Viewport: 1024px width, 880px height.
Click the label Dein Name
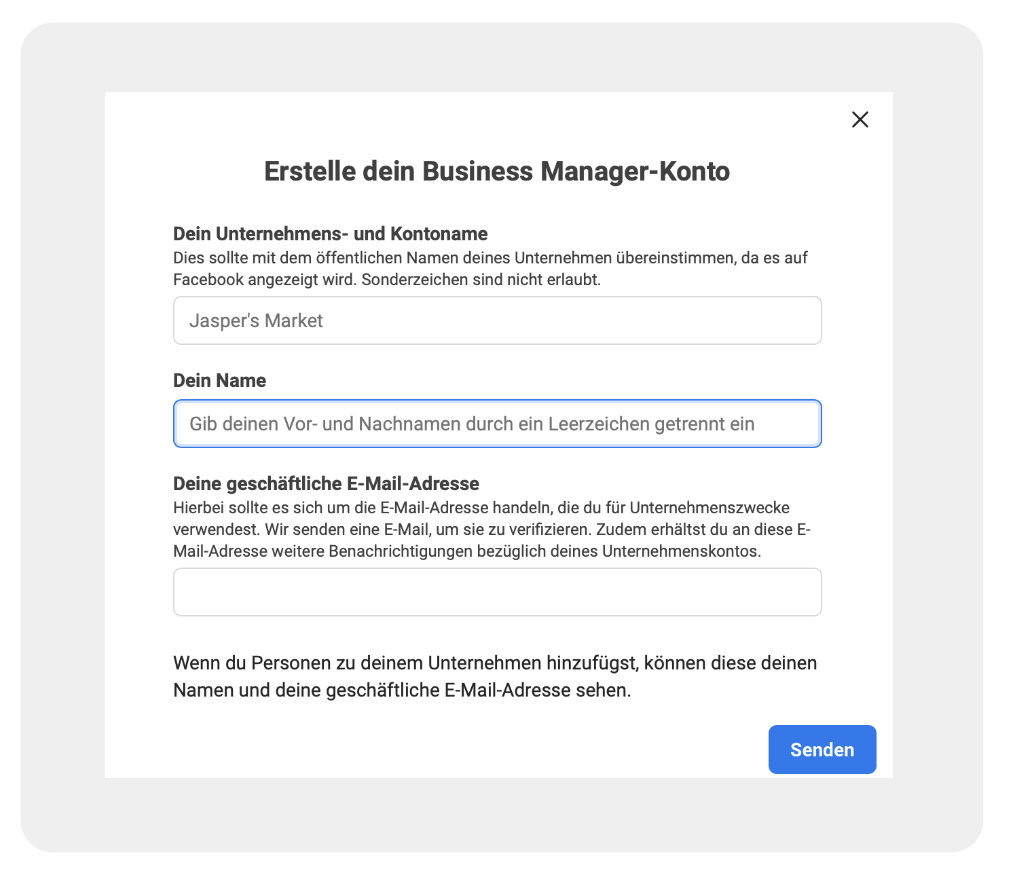click(x=219, y=381)
